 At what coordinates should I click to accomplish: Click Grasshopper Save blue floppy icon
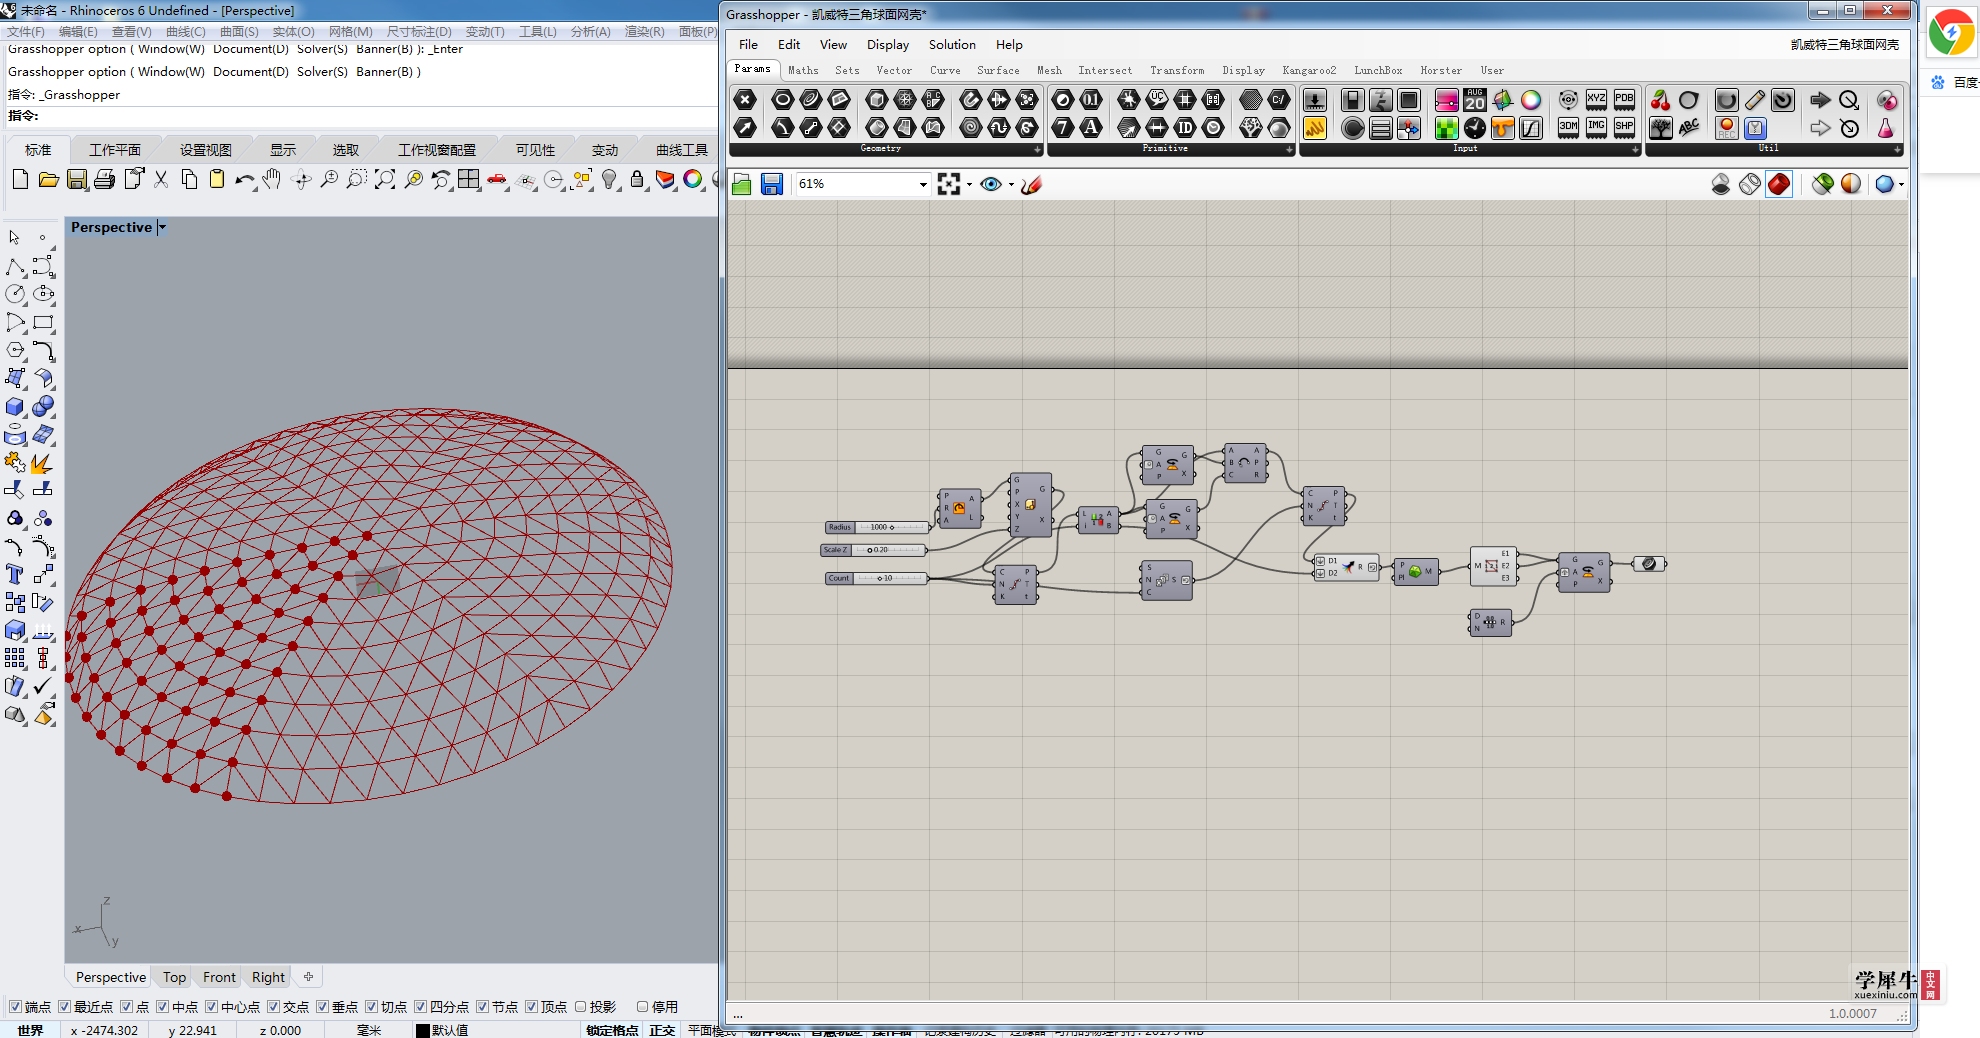pyautogui.click(x=771, y=184)
